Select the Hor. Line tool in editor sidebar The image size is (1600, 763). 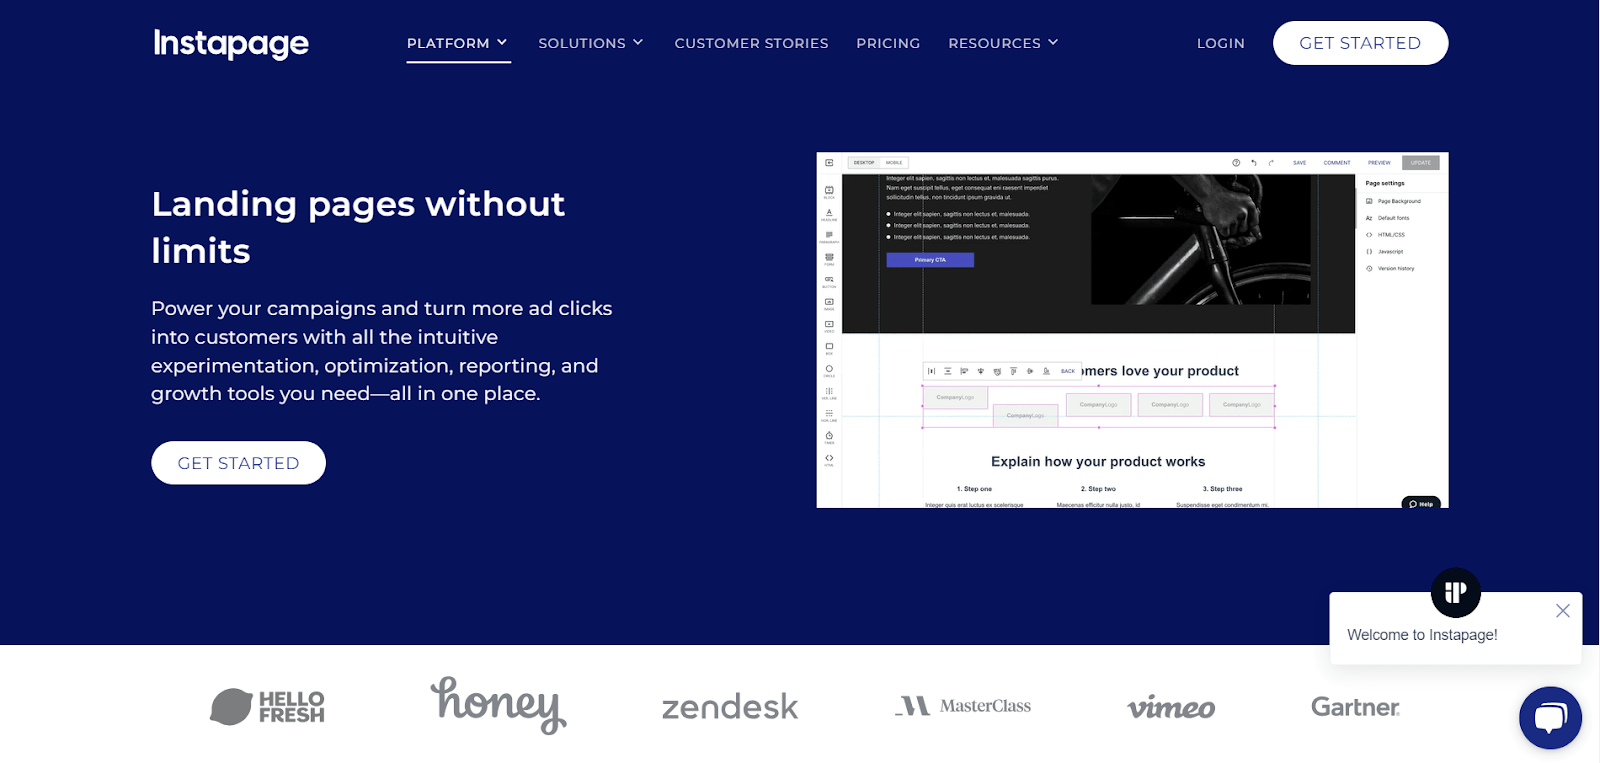(829, 415)
